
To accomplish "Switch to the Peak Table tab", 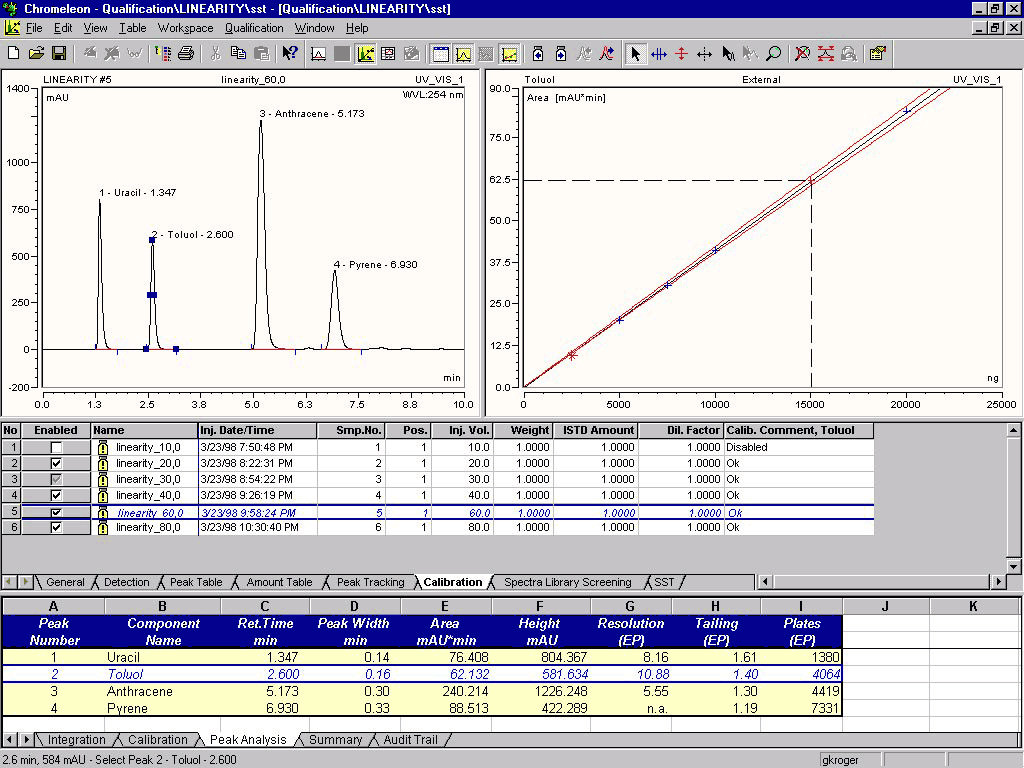I will tap(196, 582).
